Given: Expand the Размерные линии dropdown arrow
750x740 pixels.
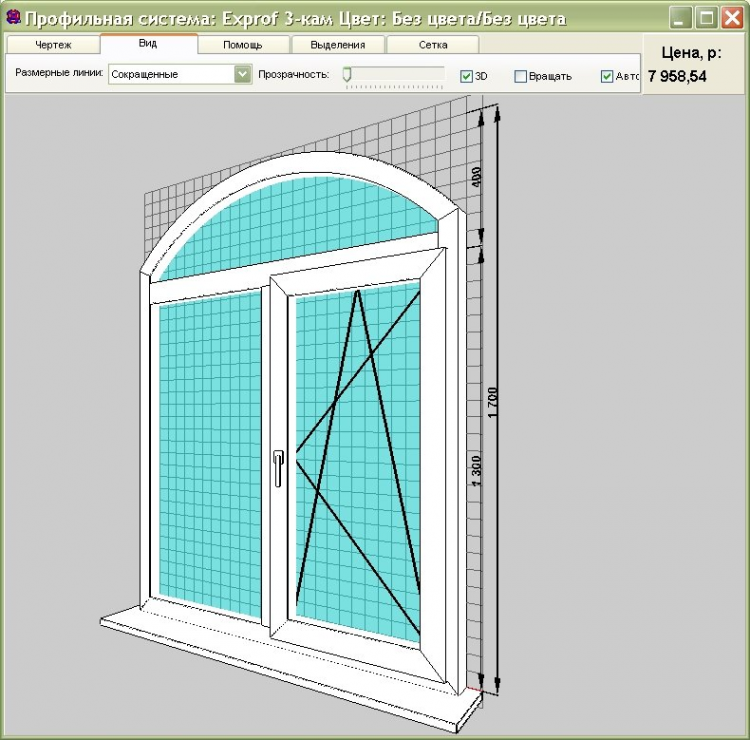Looking at the screenshot, I should tap(243, 74).
